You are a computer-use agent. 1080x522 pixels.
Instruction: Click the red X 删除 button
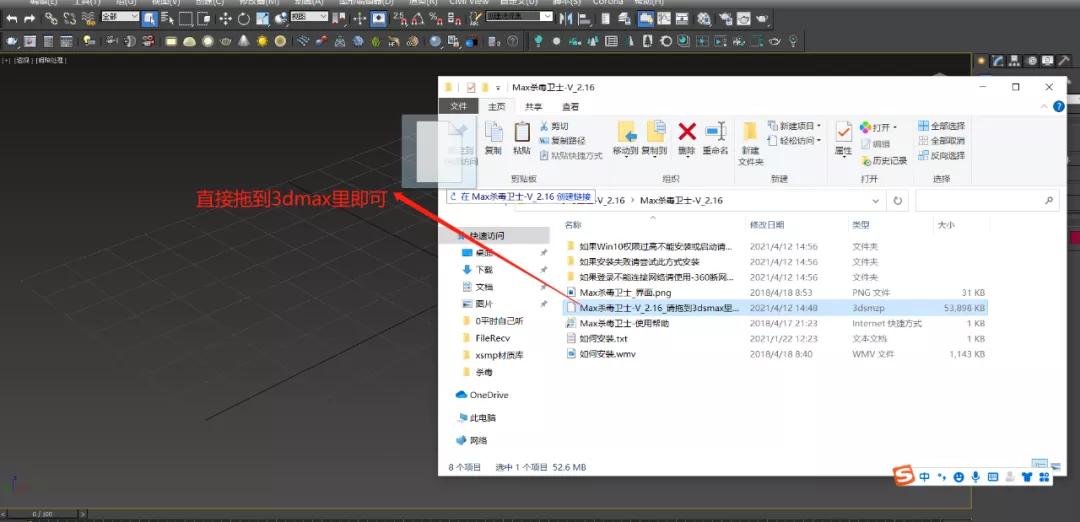tap(687, 138)
